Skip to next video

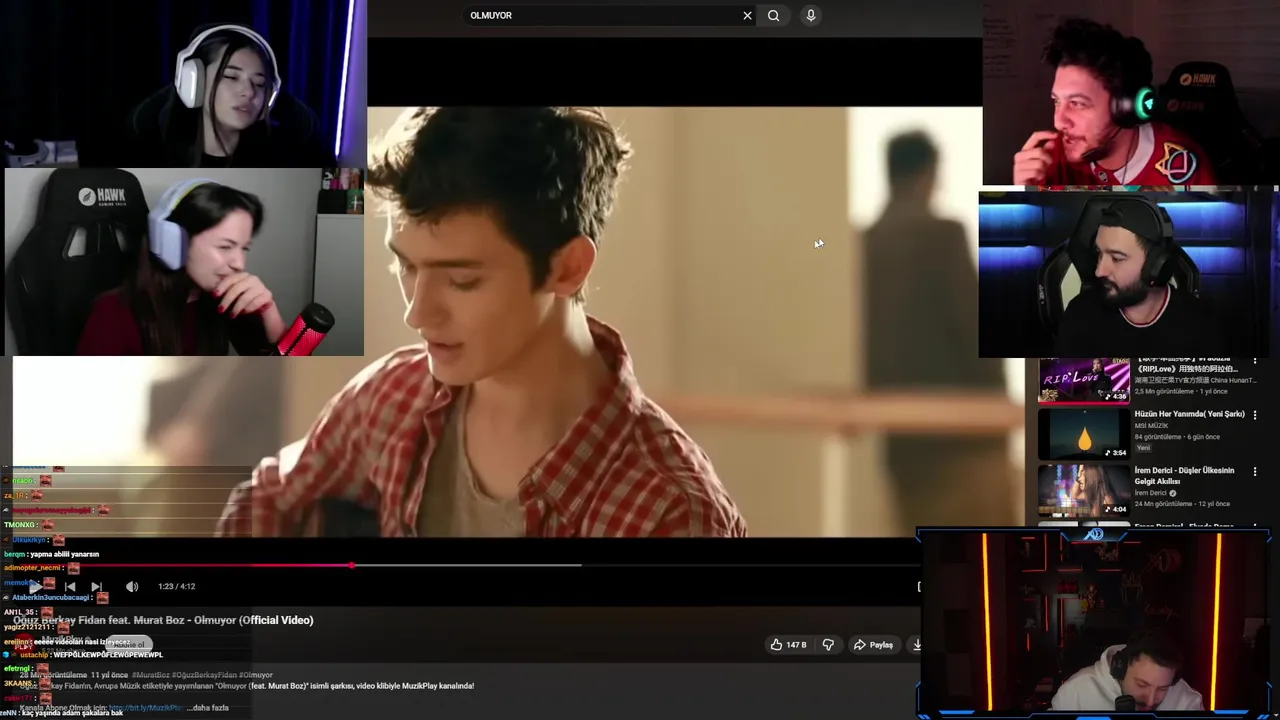[96, 587]
